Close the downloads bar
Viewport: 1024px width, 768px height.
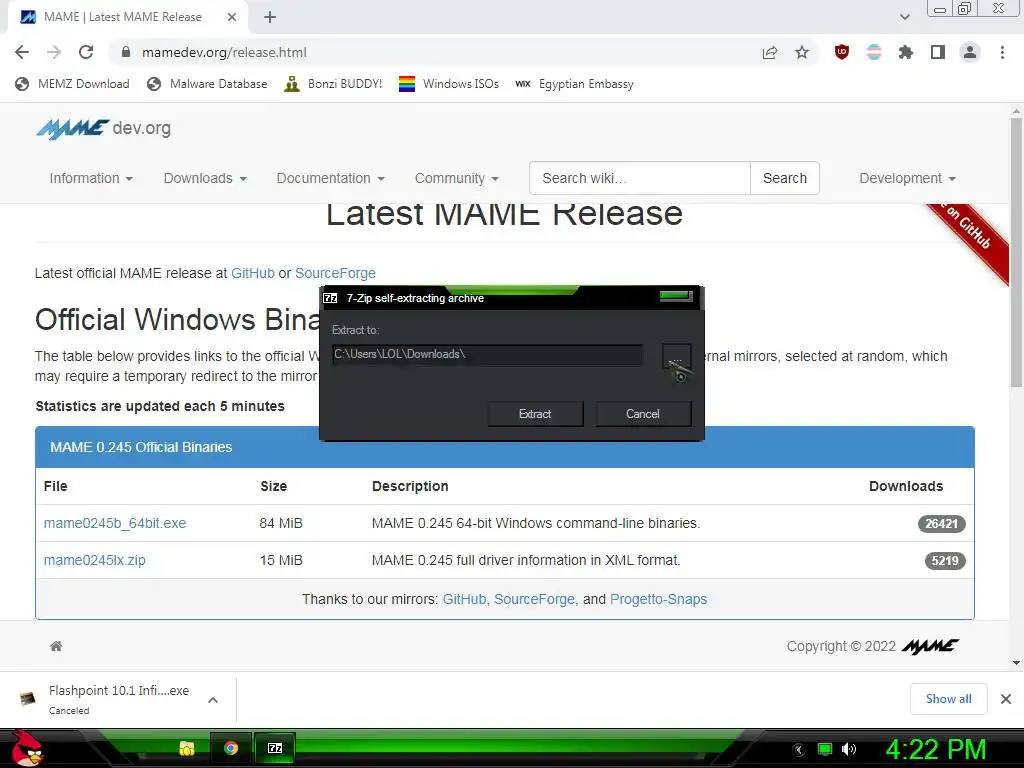pyautogui.click(x=1006, y=699)
